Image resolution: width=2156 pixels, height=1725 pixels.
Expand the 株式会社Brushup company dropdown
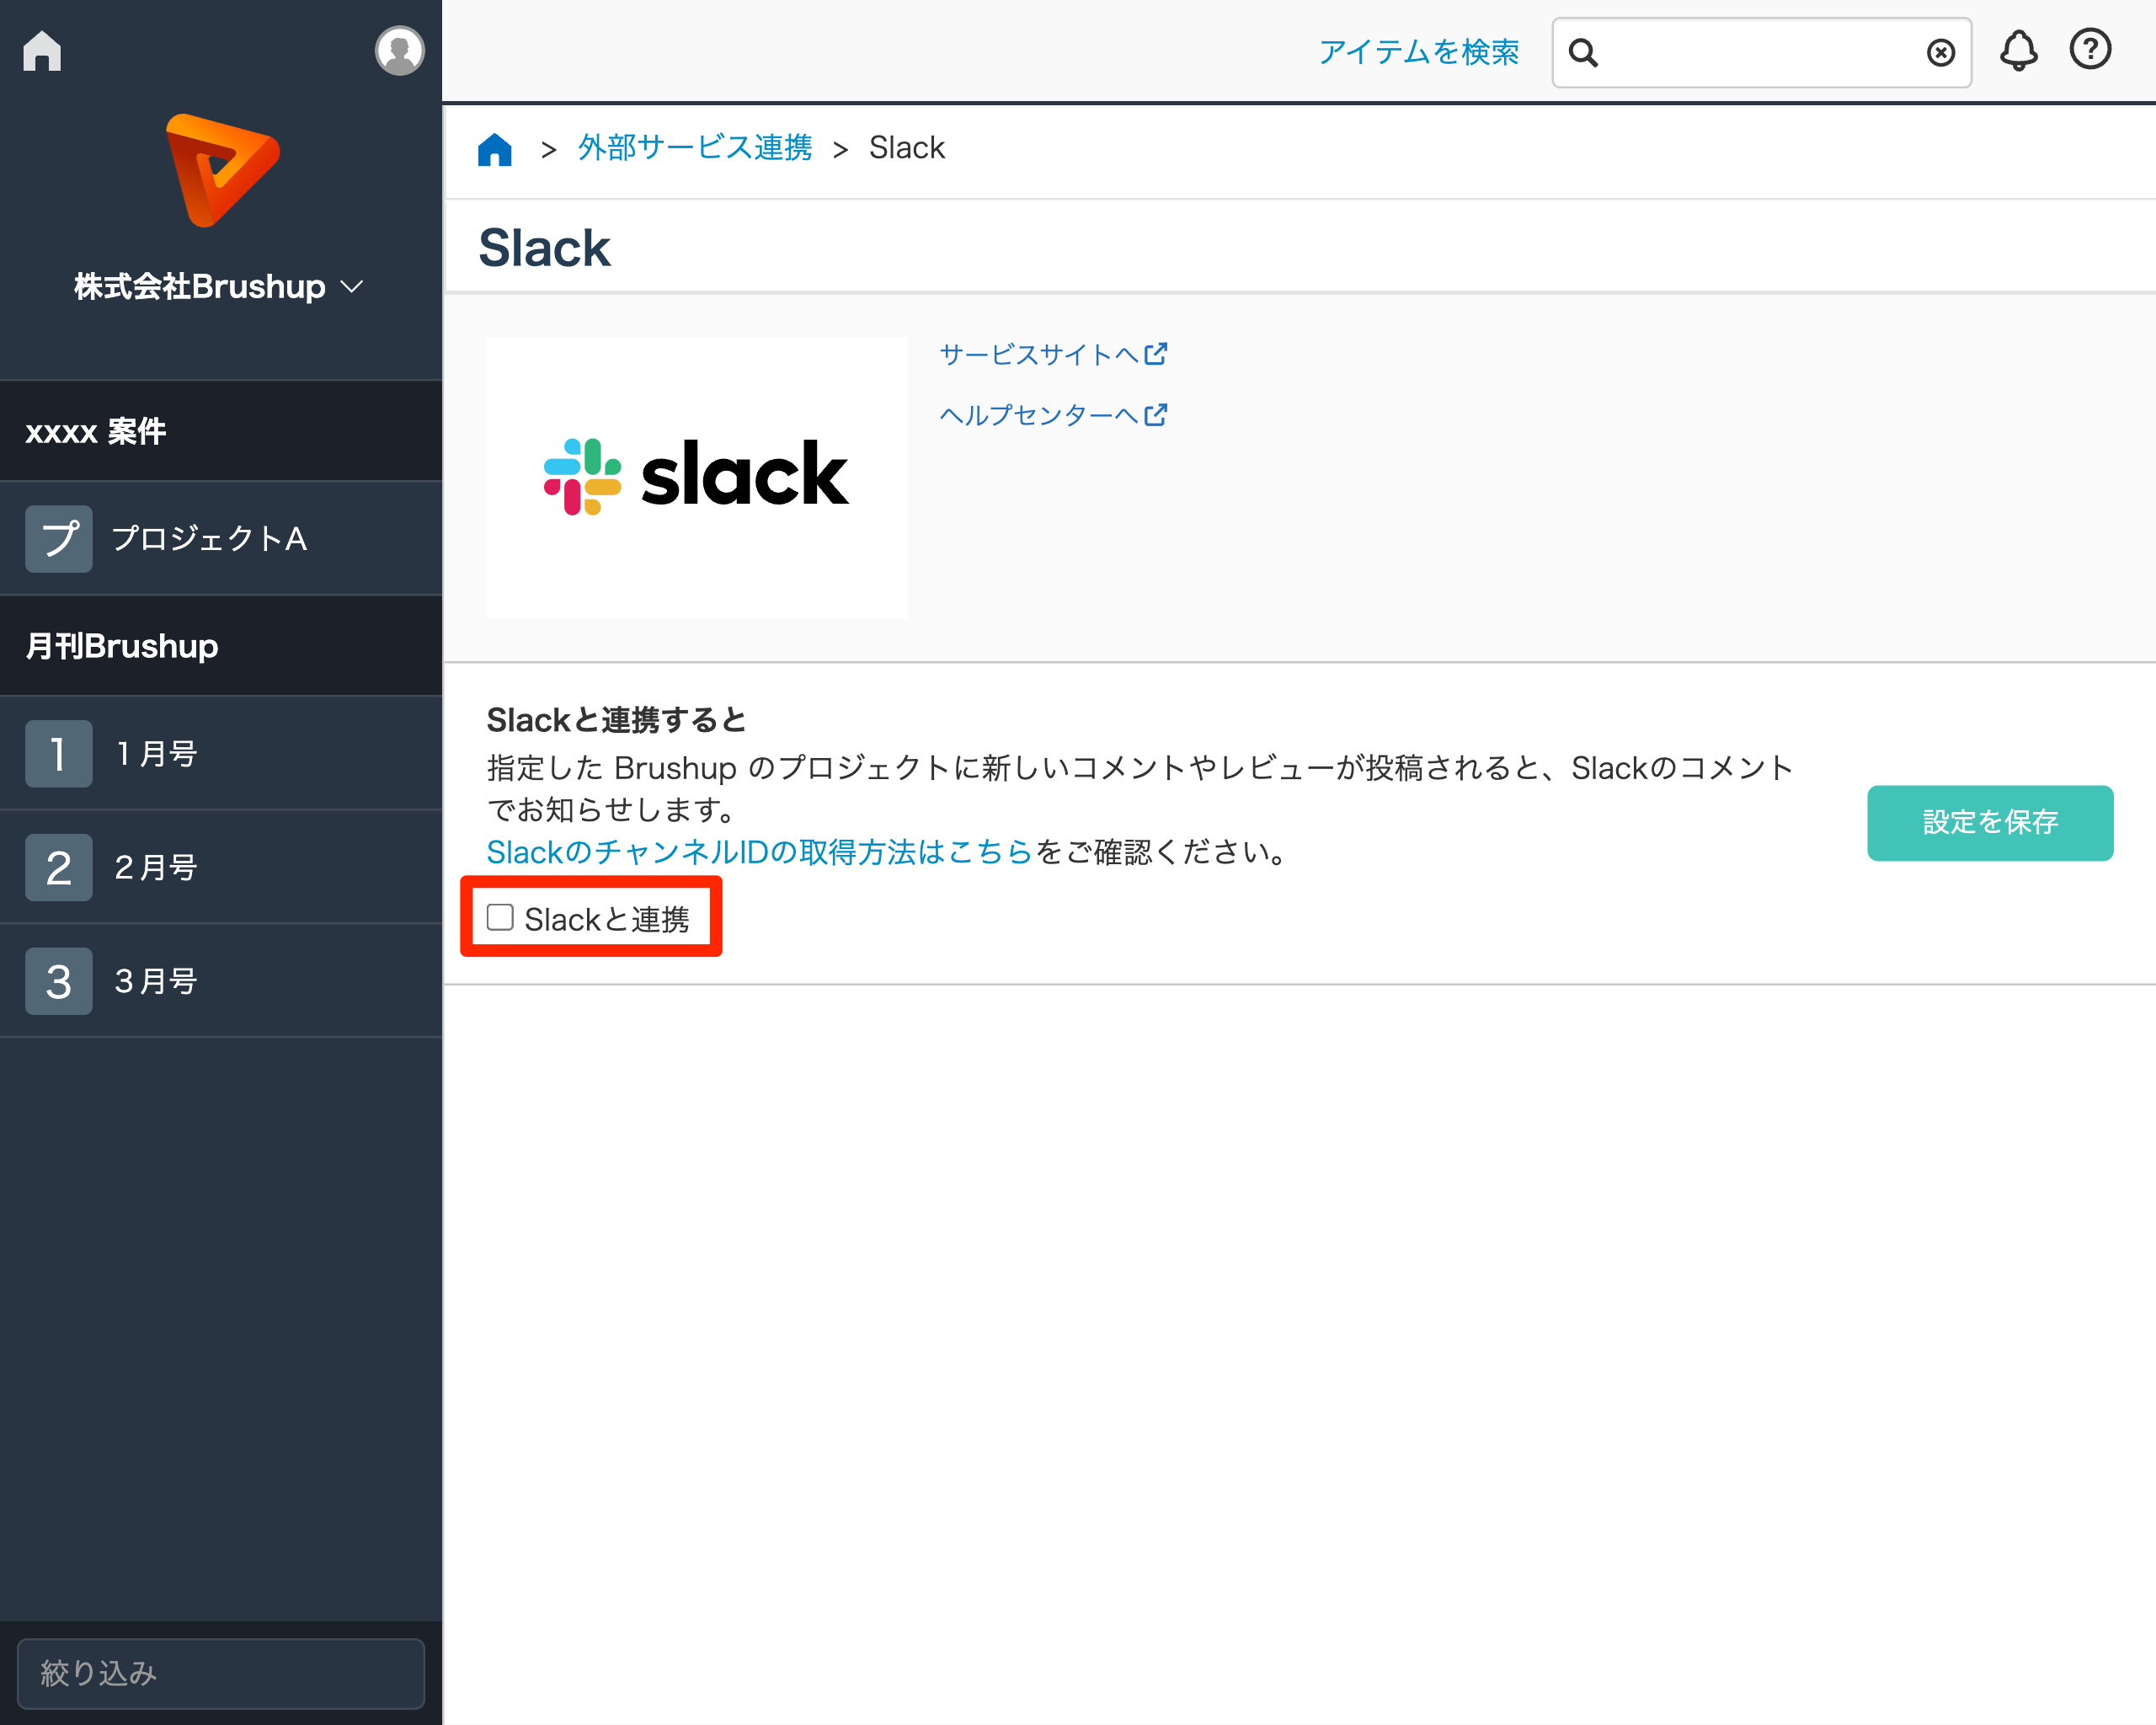pyautogui.click(x=218, y=287)
